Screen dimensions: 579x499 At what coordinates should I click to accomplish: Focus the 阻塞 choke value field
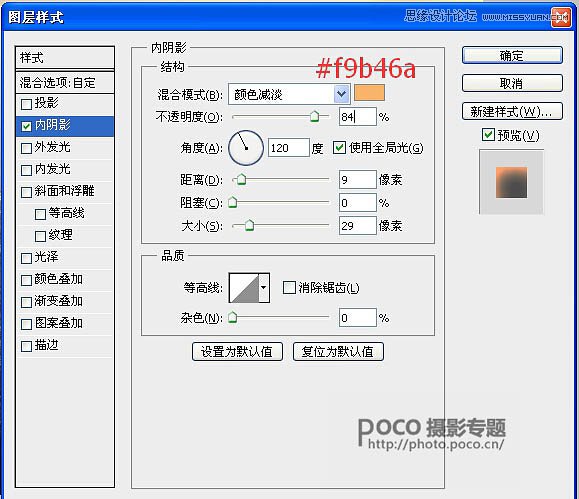click(357, 203)
